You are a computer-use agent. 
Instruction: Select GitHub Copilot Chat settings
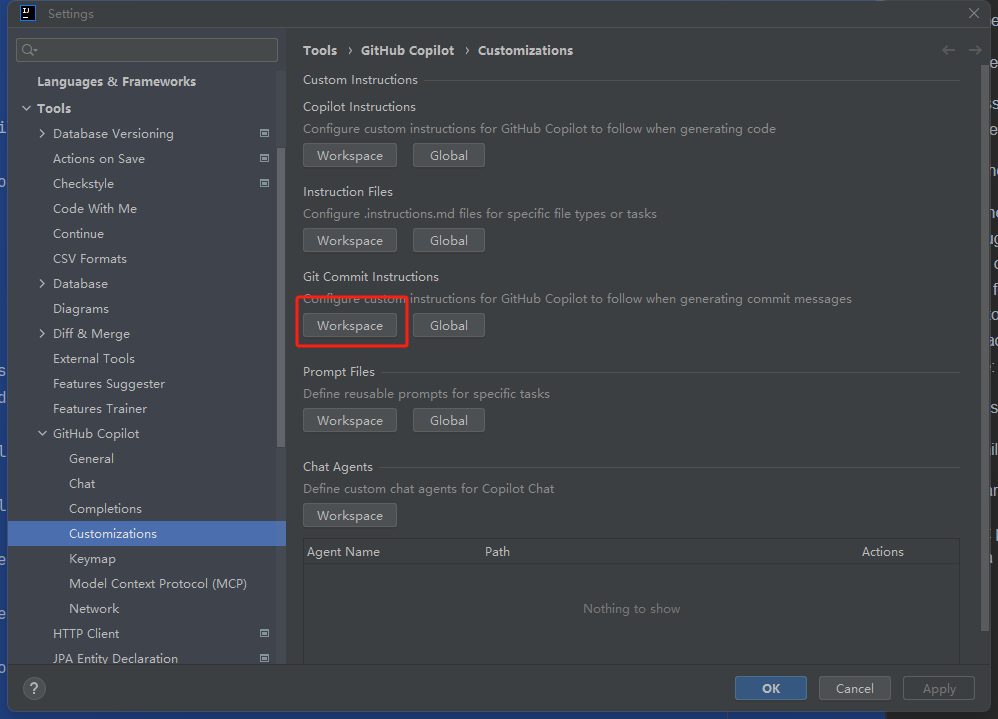(x=82, y=484)
